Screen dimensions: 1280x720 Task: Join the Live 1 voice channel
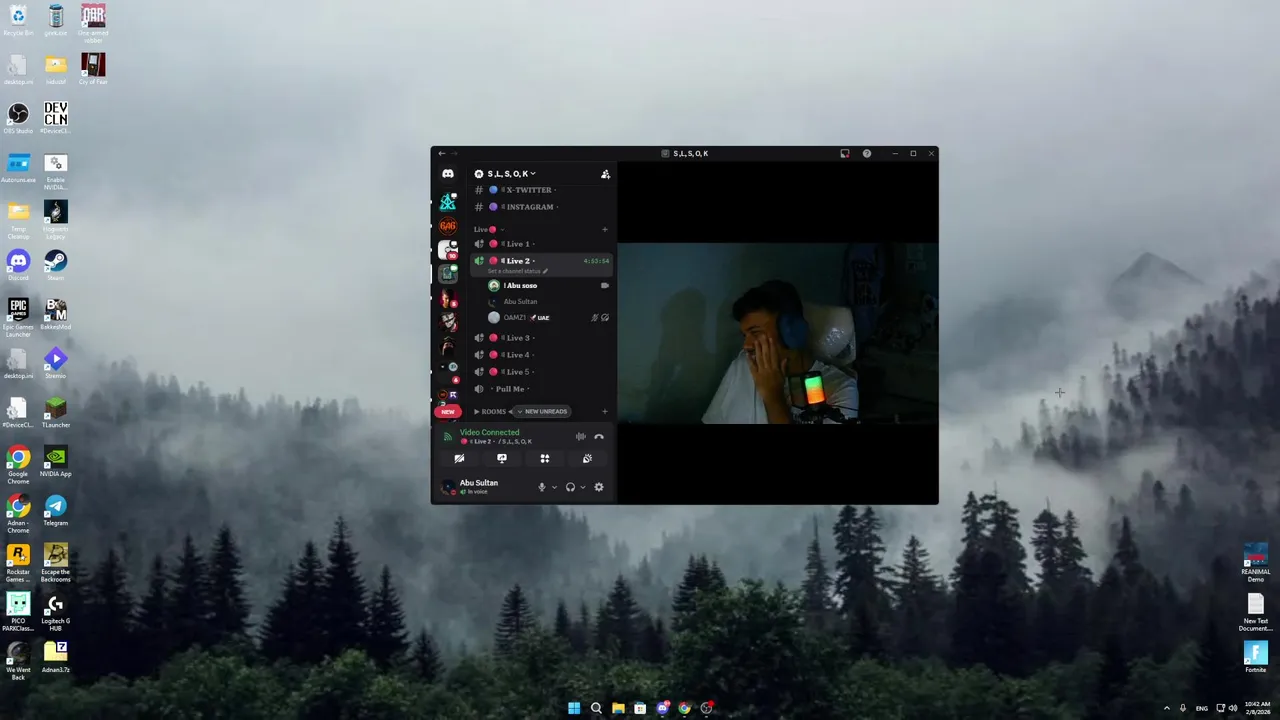coord(541,244)
